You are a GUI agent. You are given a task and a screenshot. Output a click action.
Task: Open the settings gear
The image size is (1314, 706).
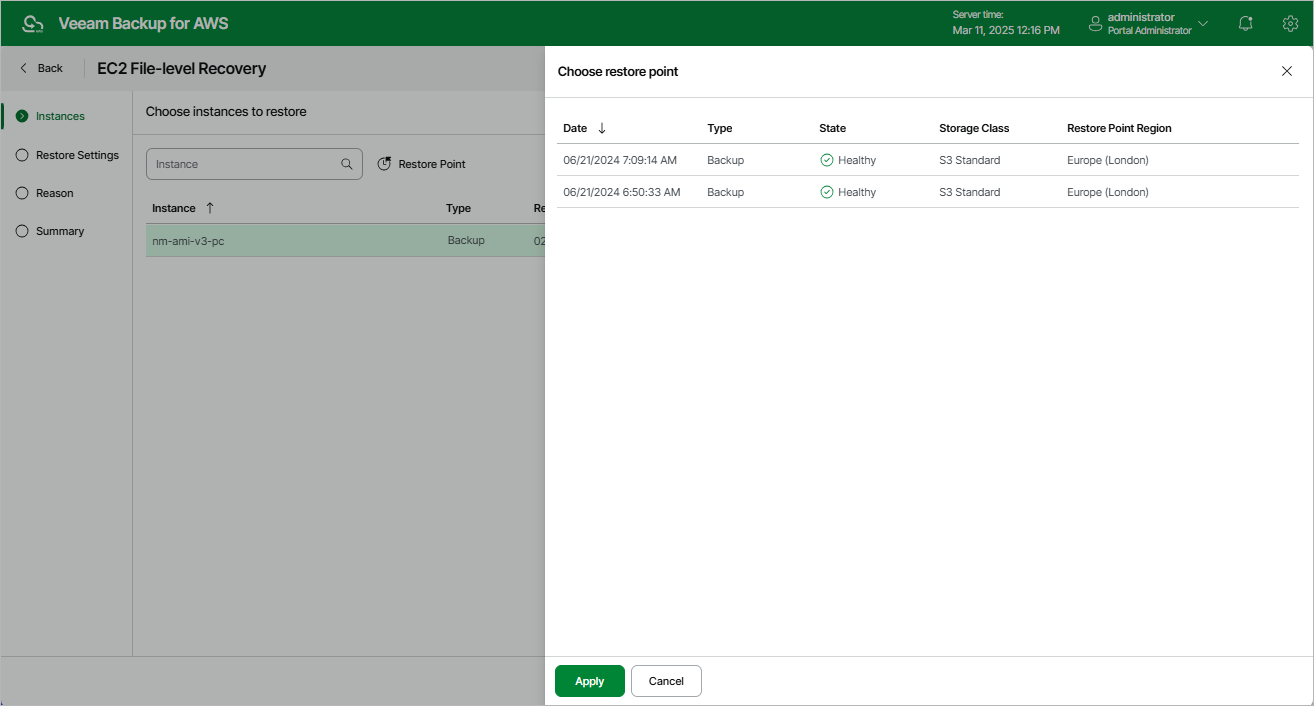point(1290,22)
